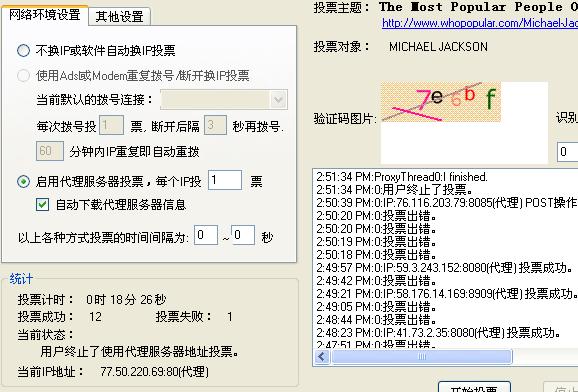This screenshot has height=392, width=578.
Task: Click the vote title The Most Popular People
Action: click(x=478, y=7)
